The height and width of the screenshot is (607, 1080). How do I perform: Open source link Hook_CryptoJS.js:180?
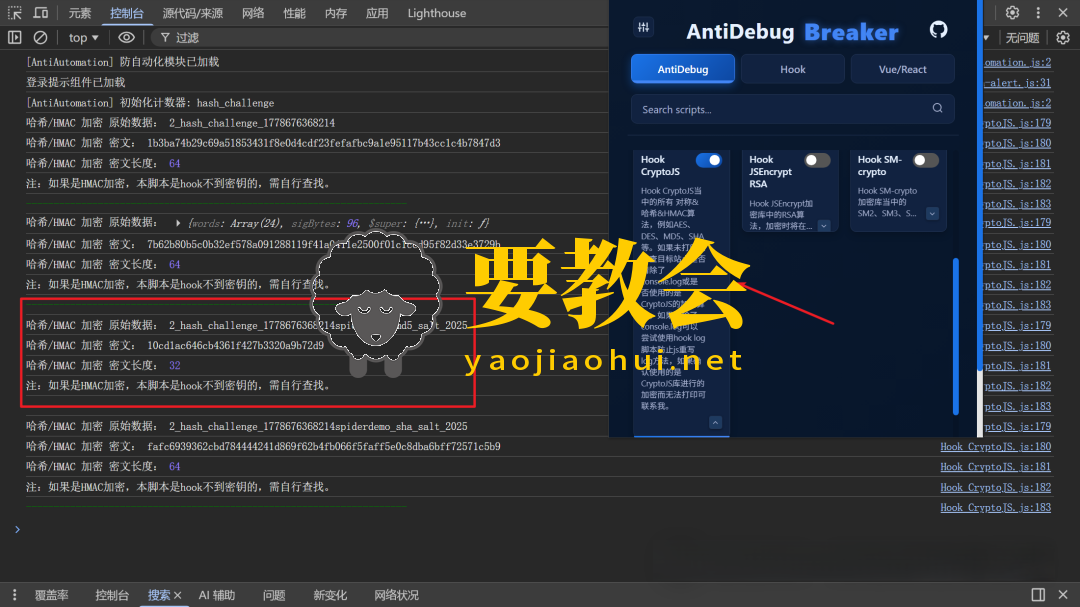pos(995,446)
